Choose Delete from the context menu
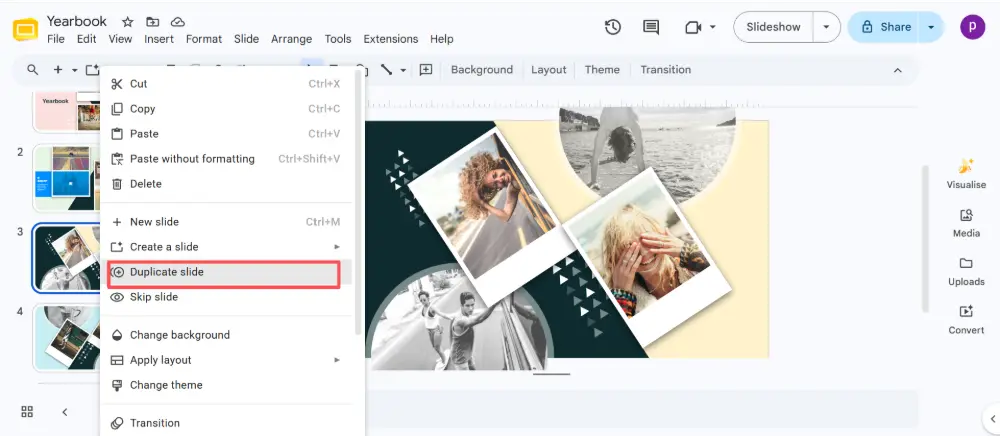 pyautogui.click(x=226, y=184)
